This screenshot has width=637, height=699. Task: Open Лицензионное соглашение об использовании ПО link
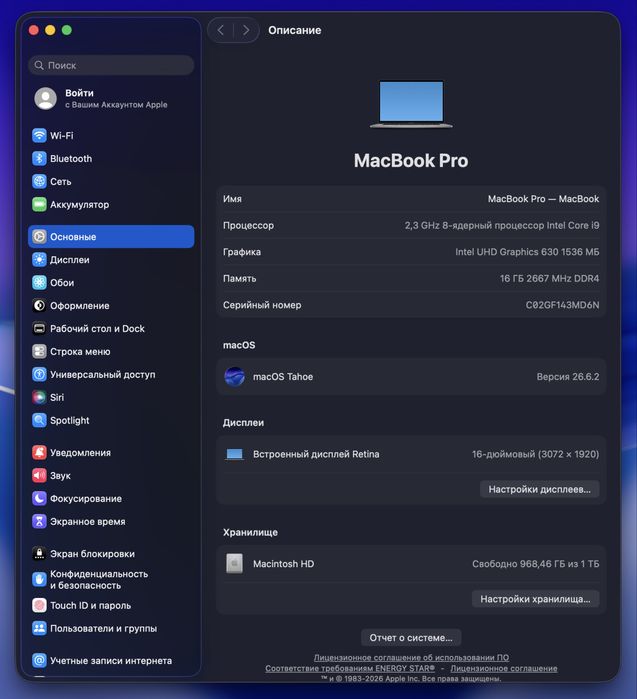tap(411, 658)
